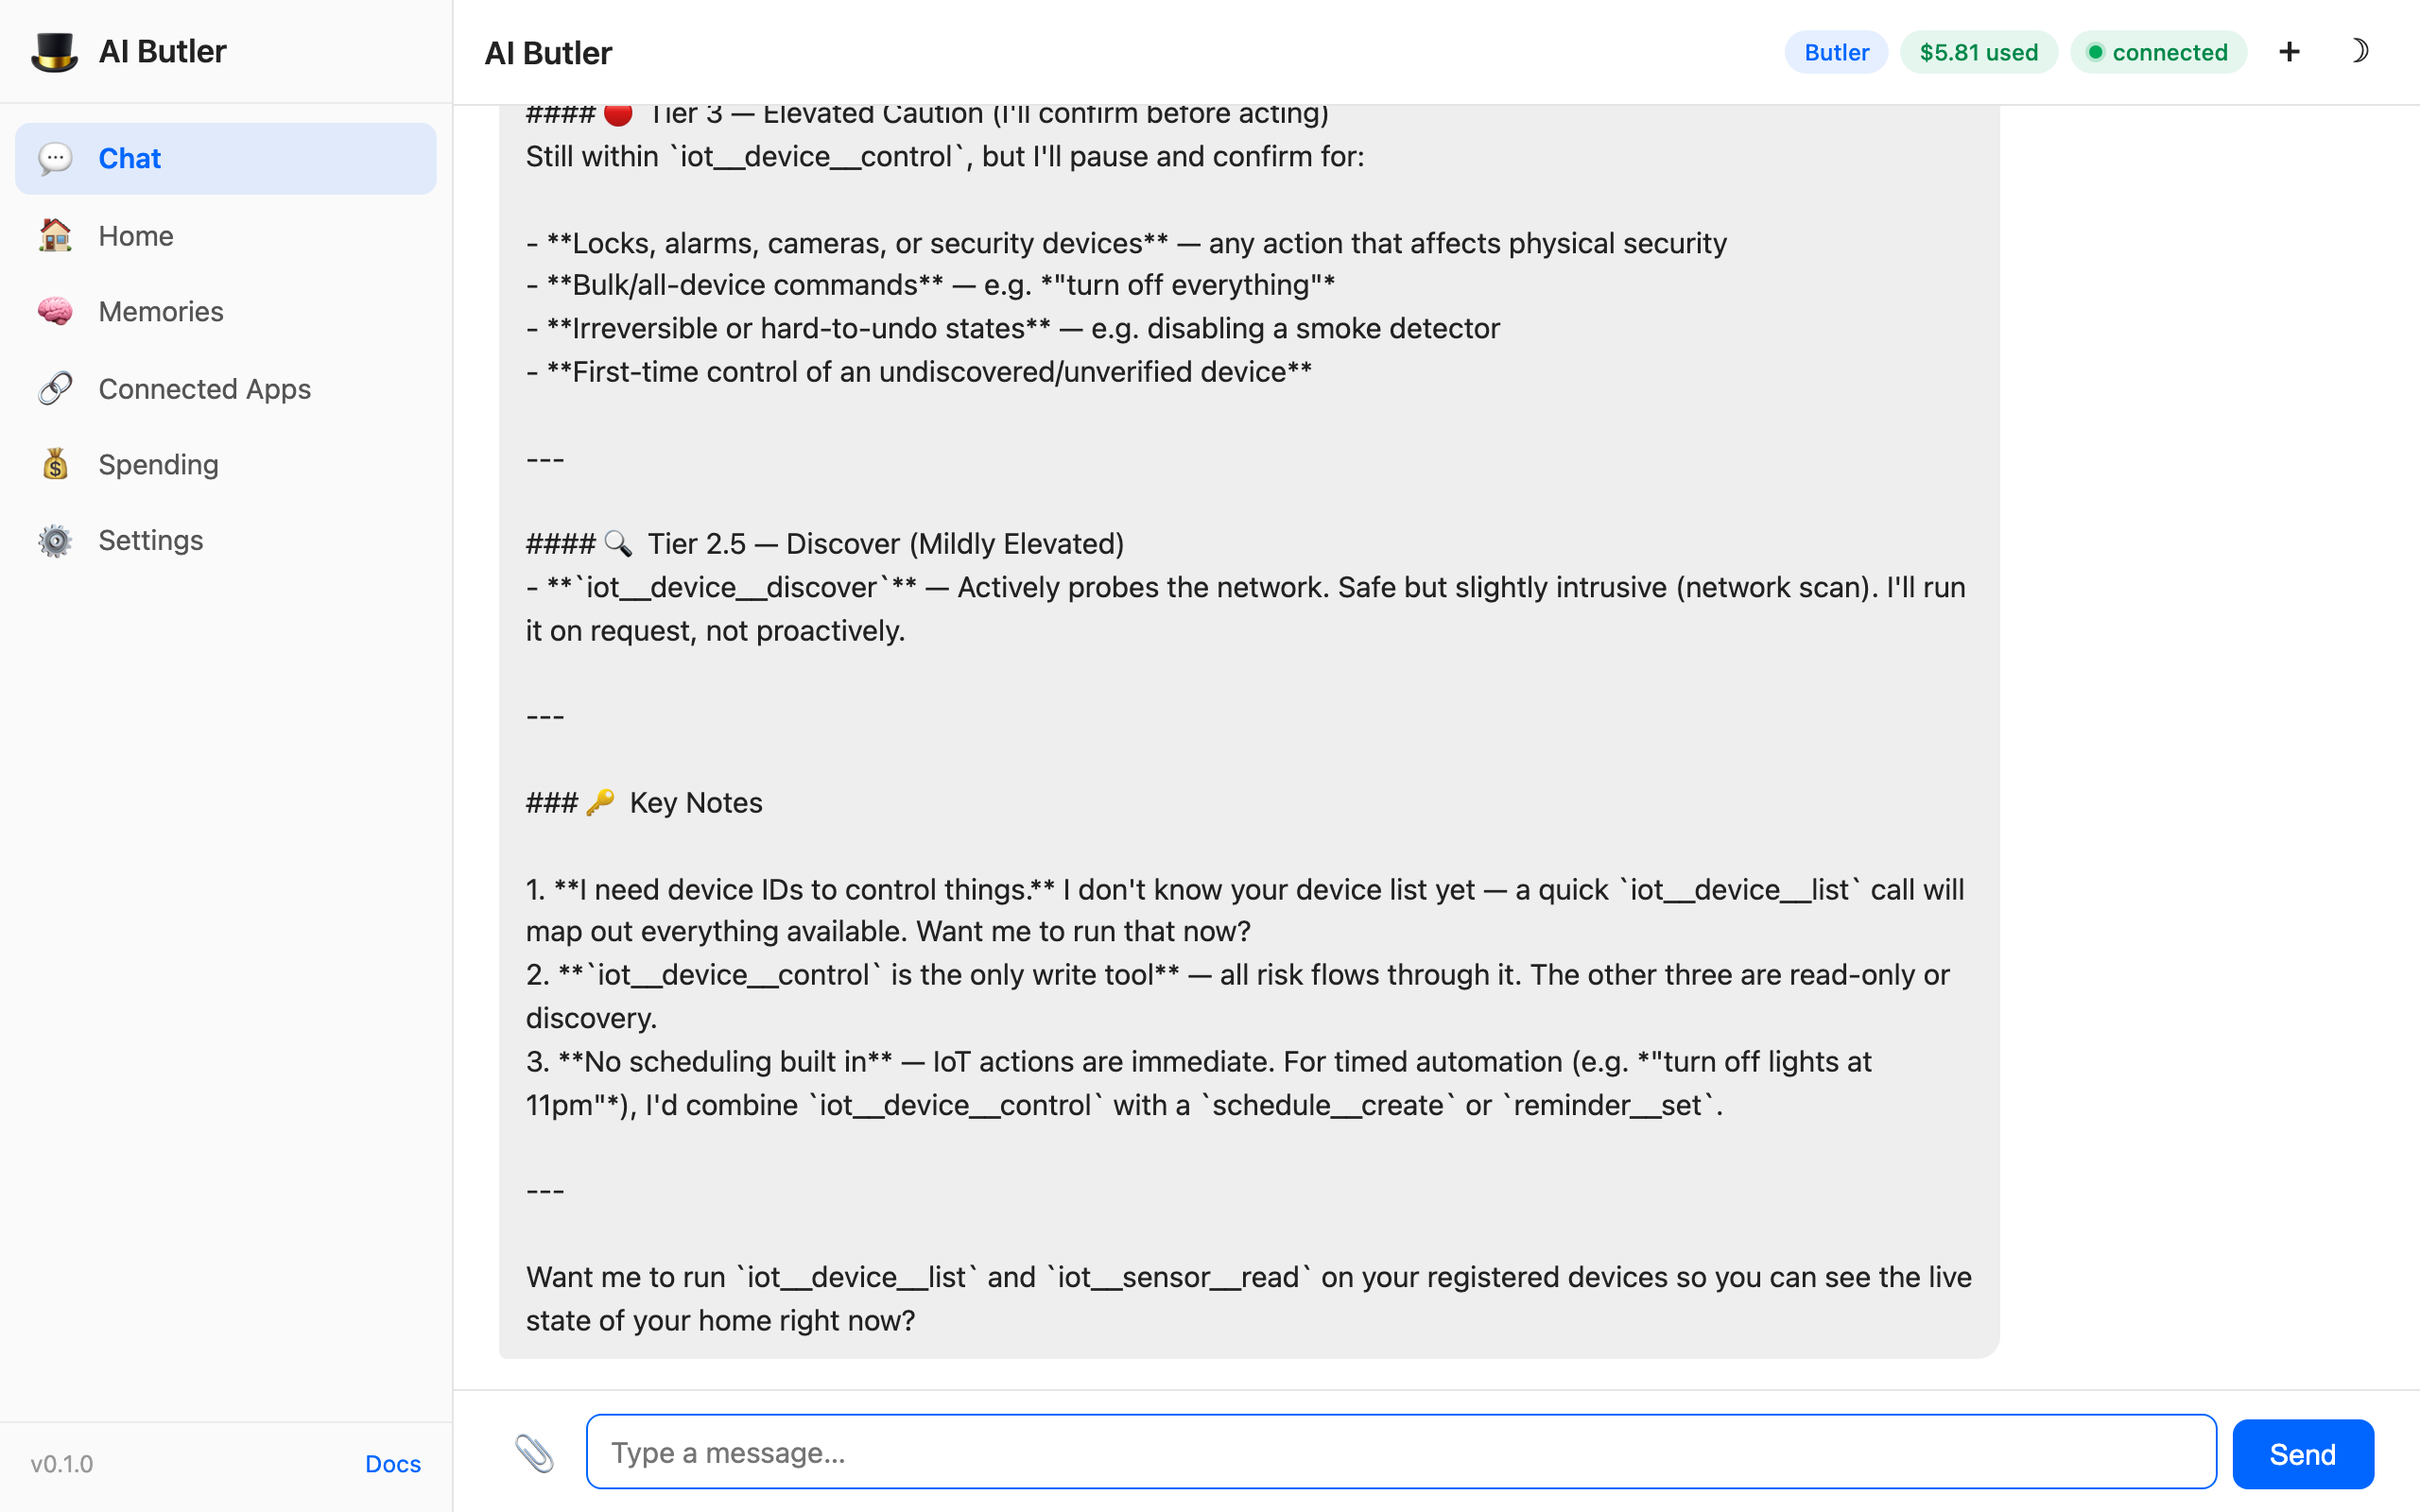
Task: Navigate to Settings
Action: pos(151,541)
